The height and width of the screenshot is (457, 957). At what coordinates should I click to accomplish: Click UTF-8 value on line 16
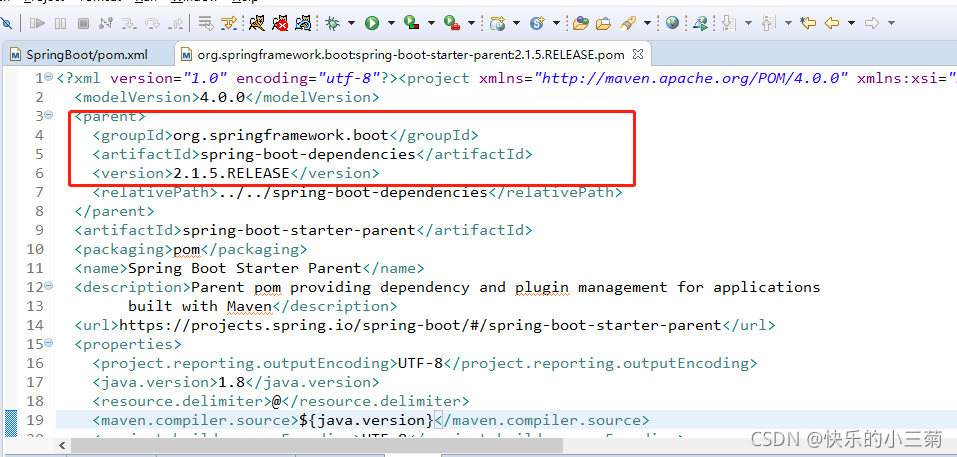coord(421,363)
